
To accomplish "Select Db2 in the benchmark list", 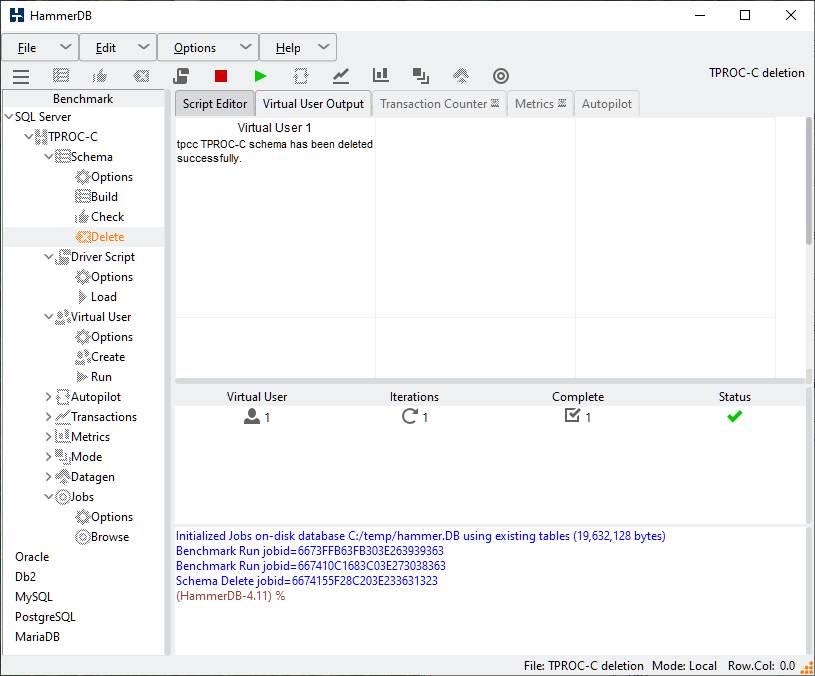I will pos(25,577).
